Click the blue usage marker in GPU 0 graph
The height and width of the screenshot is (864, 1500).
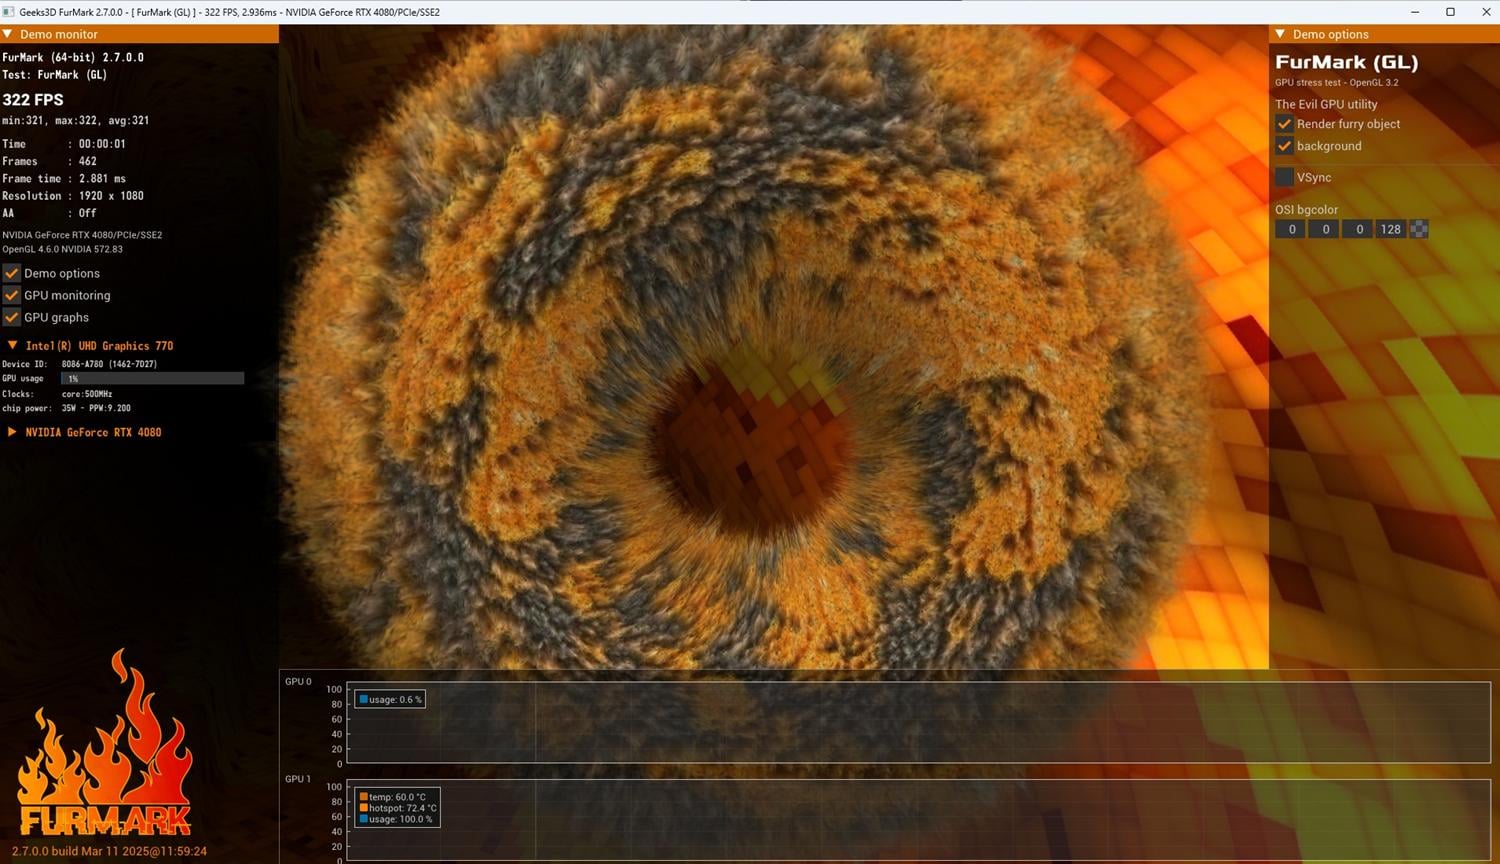pos(364,700)
